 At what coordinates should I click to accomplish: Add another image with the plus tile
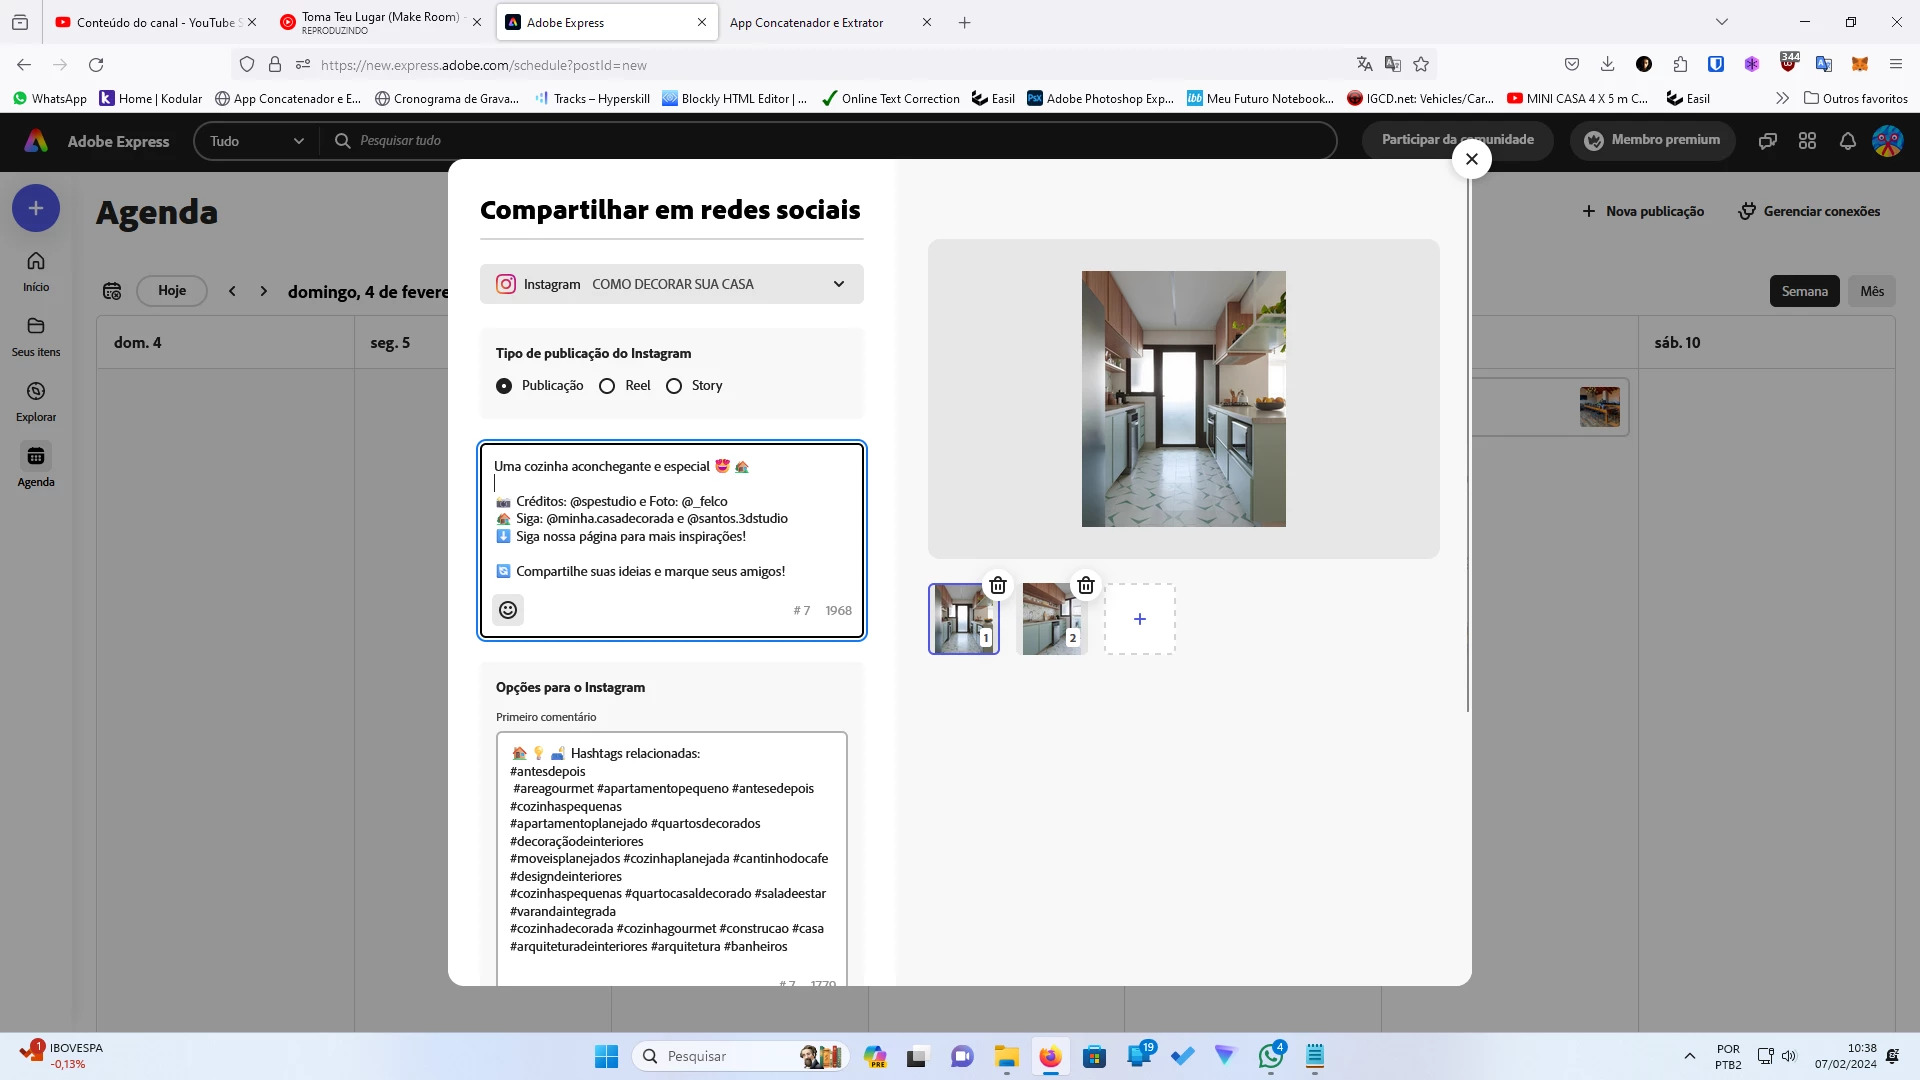coord(1140,619)
